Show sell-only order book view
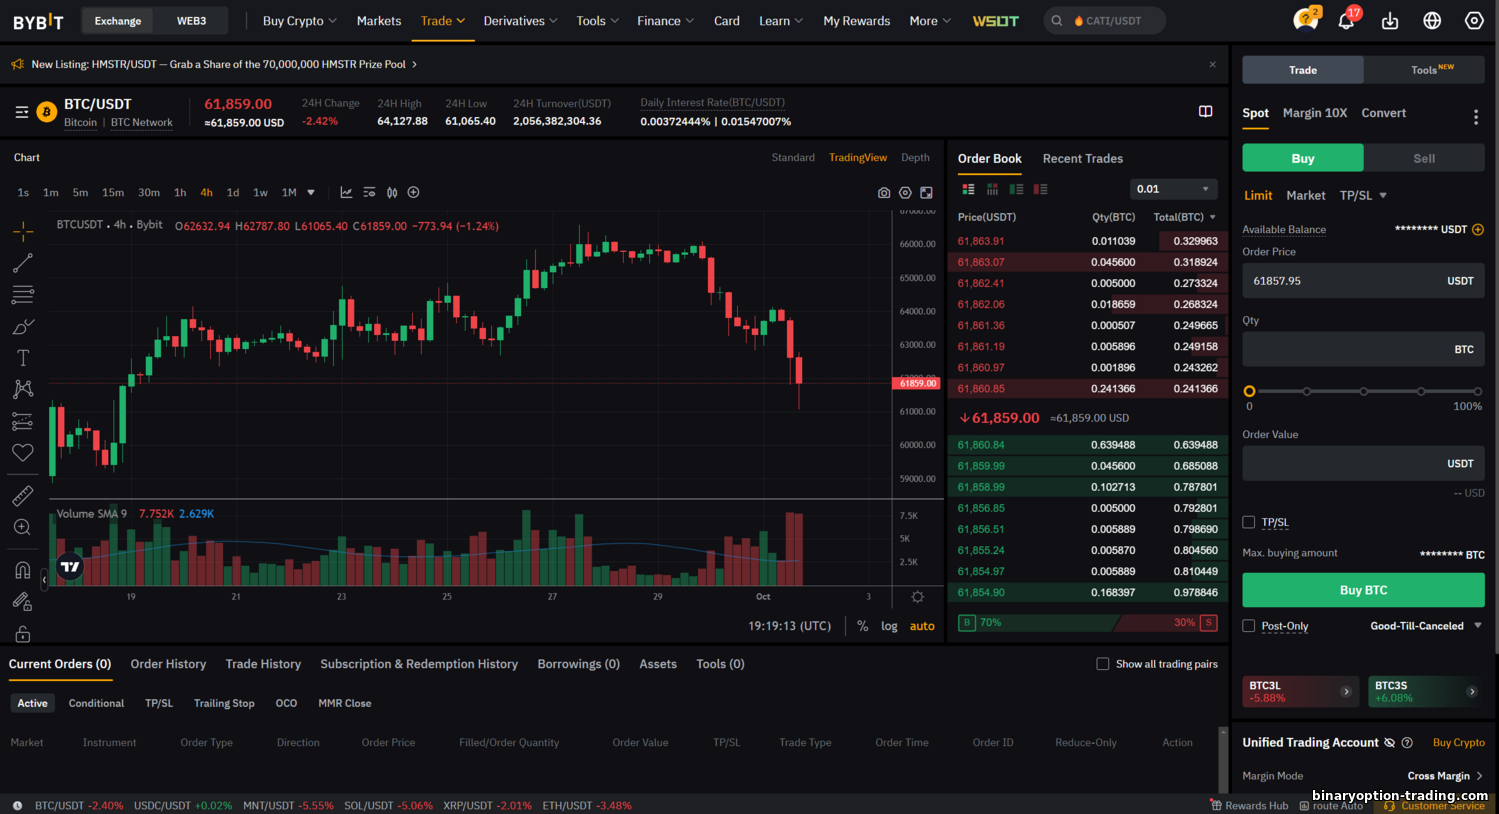 click(x=1040, y=189)
